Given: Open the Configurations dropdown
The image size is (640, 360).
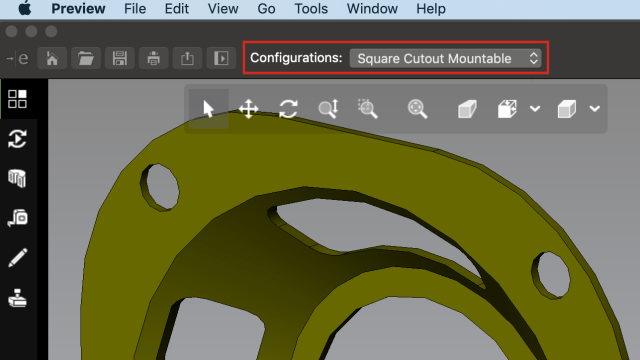Looking at the screenshot, I should point(446,58).
